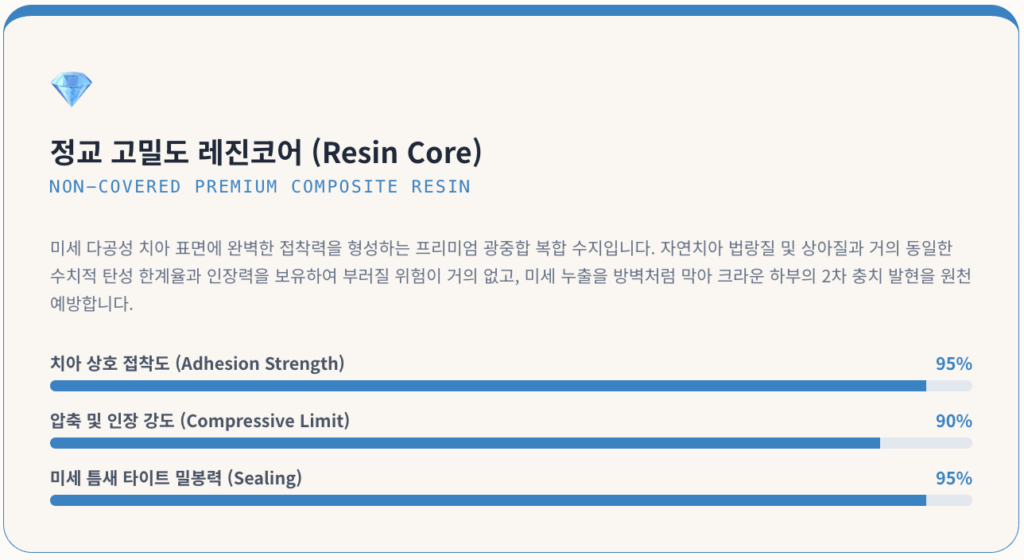Click the 90% value beside Compressive Limit
Screen dimensions: 1024x560
953,421
